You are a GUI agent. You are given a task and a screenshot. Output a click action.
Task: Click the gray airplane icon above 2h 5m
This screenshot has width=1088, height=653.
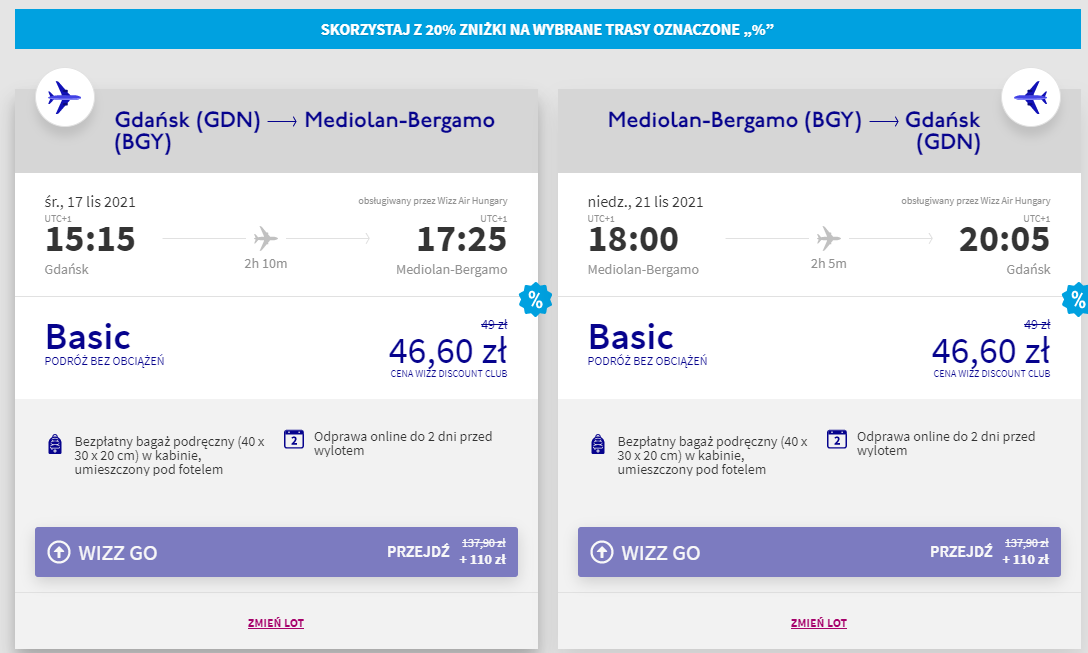coord(829,239)
